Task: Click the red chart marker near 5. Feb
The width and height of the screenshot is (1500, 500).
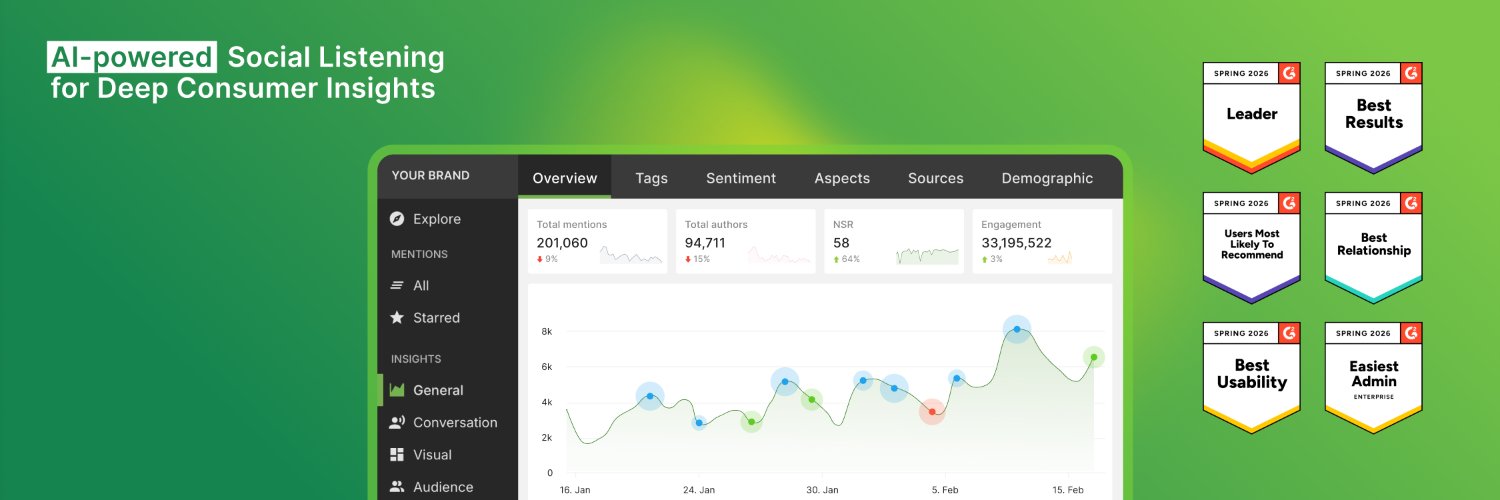Action: coord(932,411)
